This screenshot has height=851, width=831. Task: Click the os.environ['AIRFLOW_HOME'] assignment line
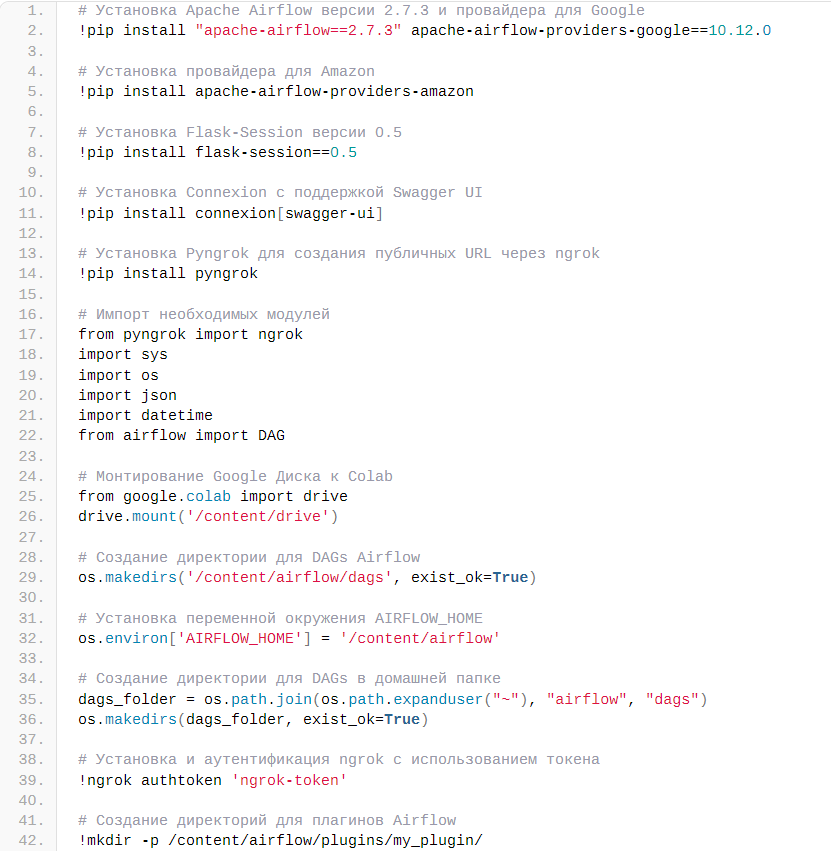[x=289, y=638]
